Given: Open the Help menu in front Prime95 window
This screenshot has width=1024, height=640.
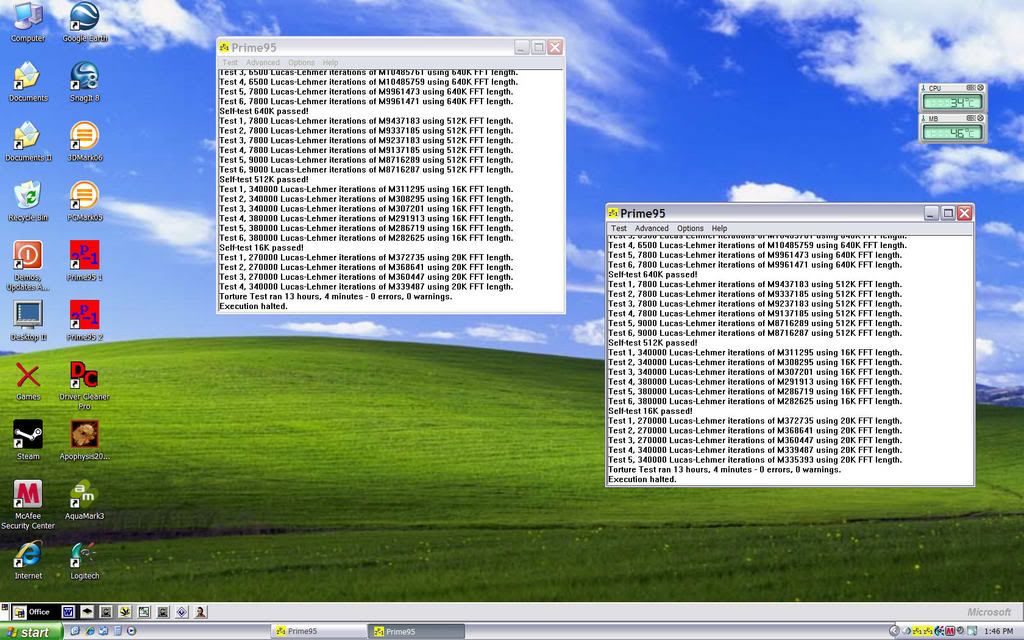Looking at the screenshot, I should (719, 229).
